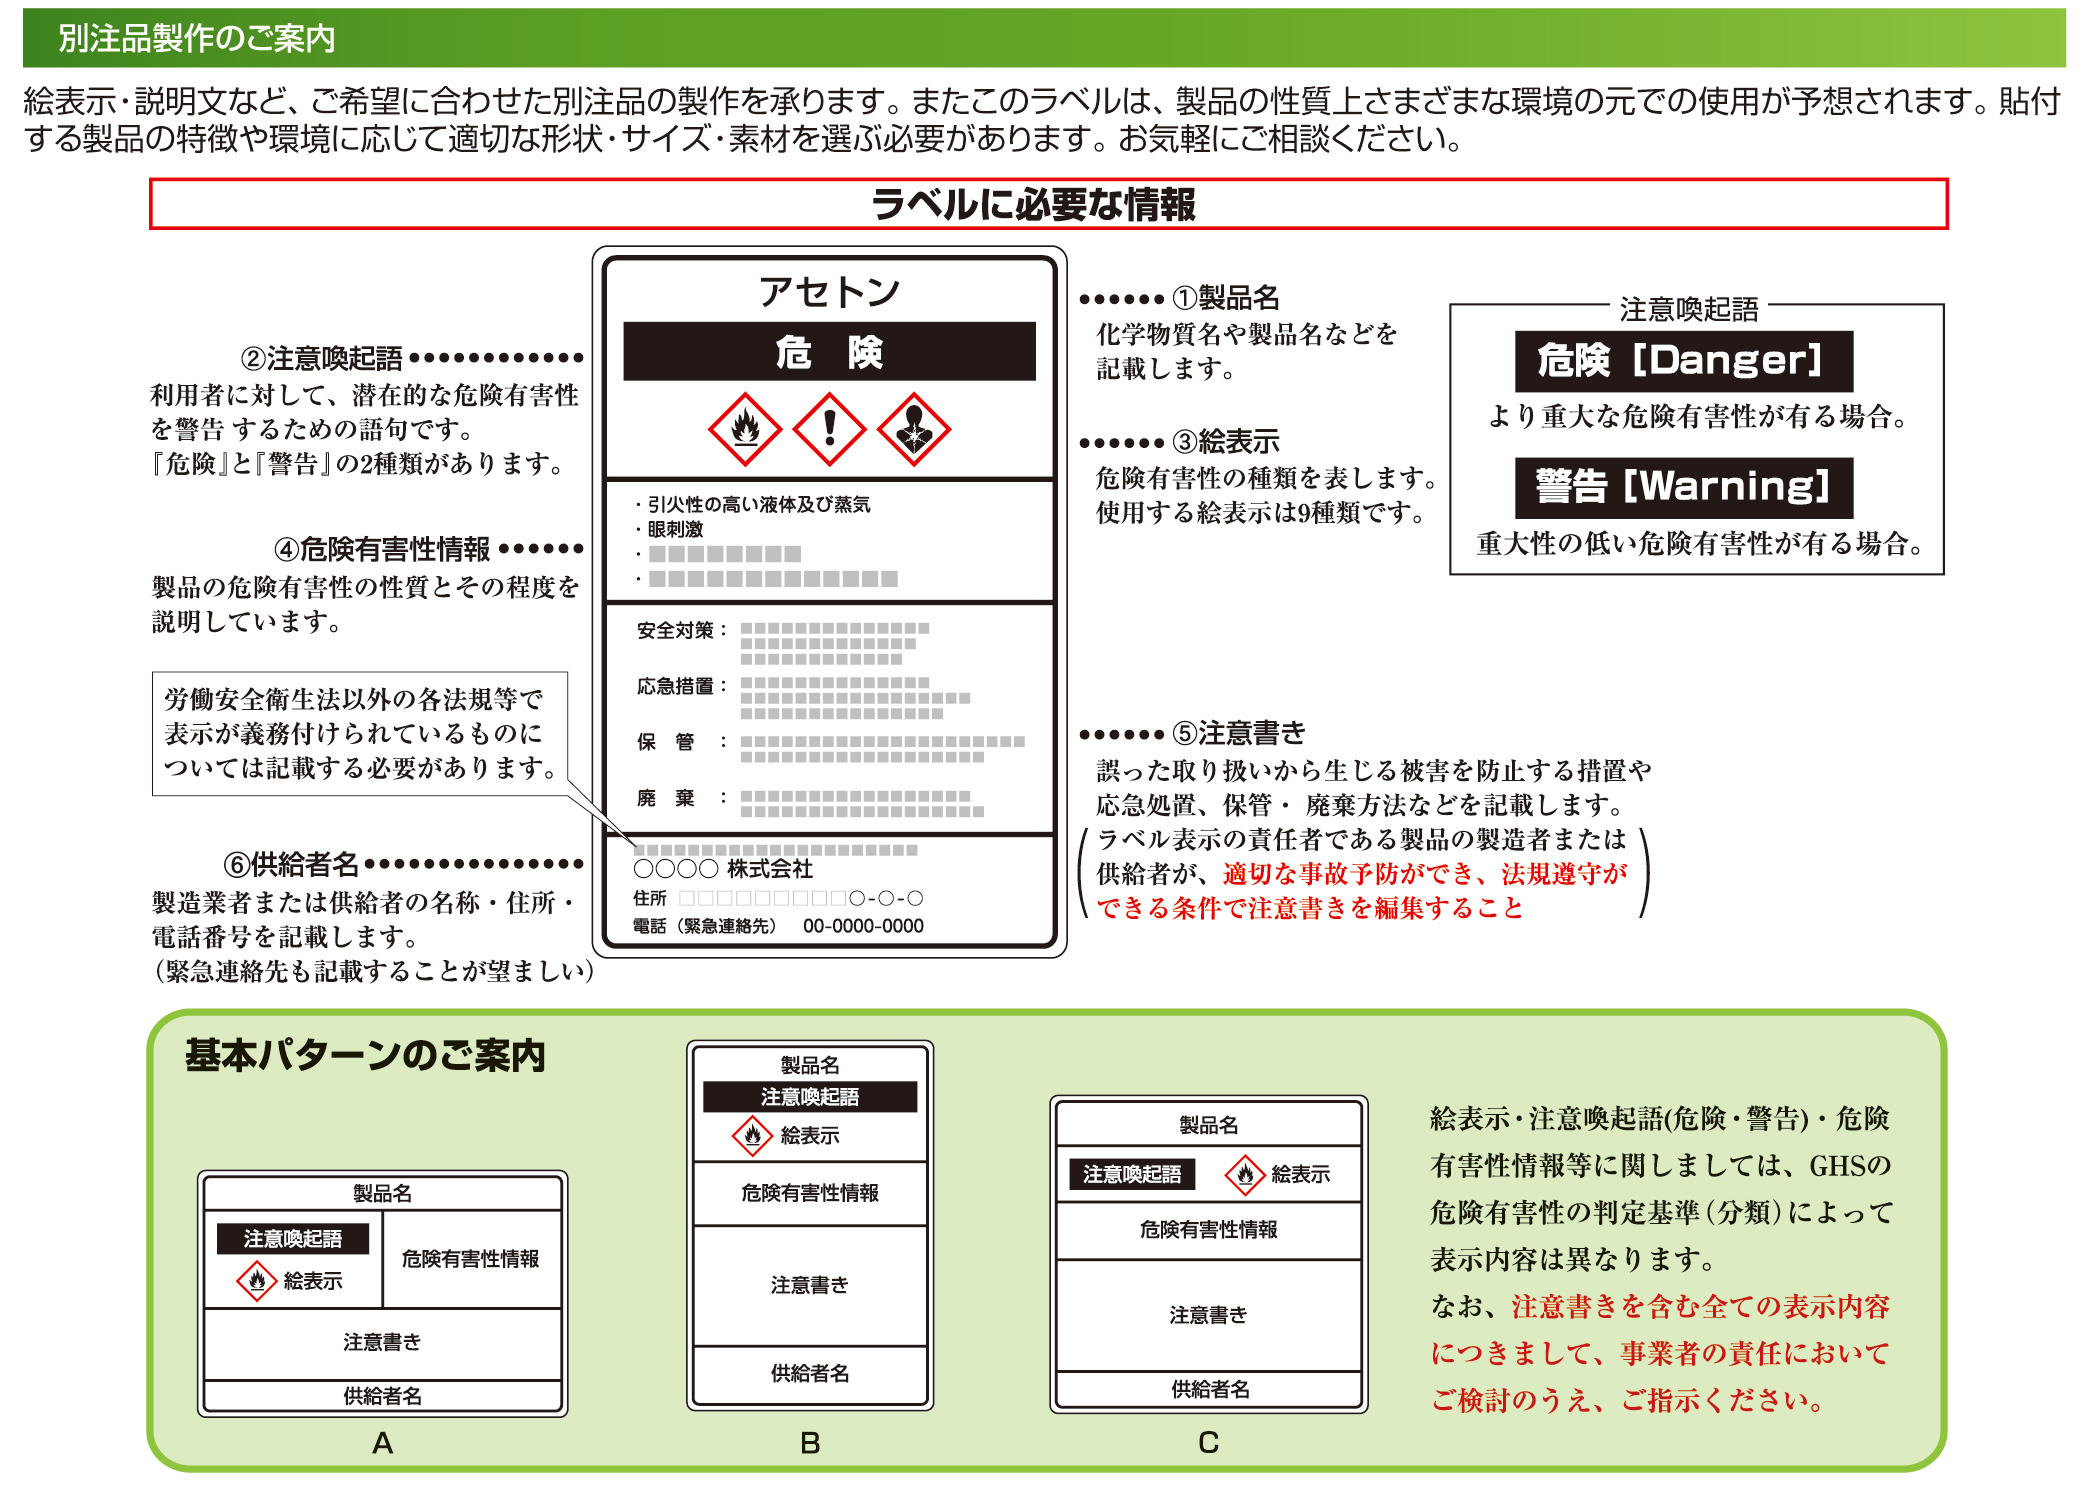Click 供給者名 cell in pattern A
The height and width of the screenshot is (1489, 2089).
[382, 1396]
